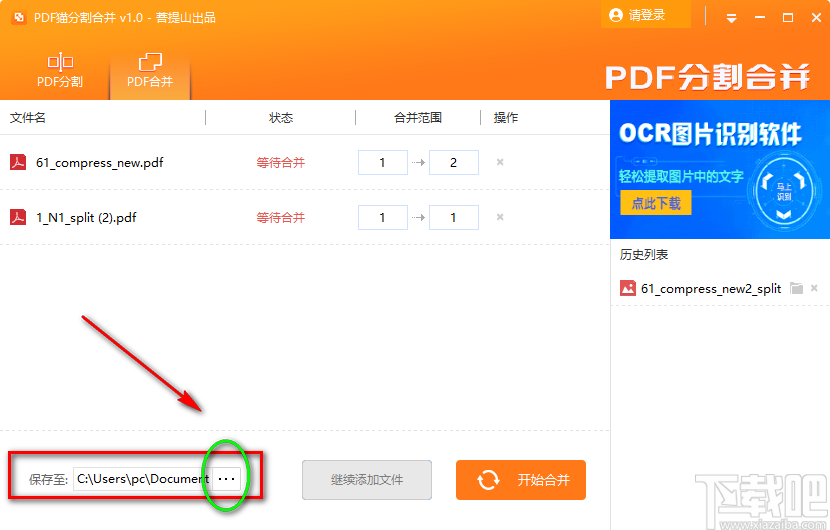Click start page field of 1_N1_split (2).pdf
830x530 pixels.
tap(383, 217)
